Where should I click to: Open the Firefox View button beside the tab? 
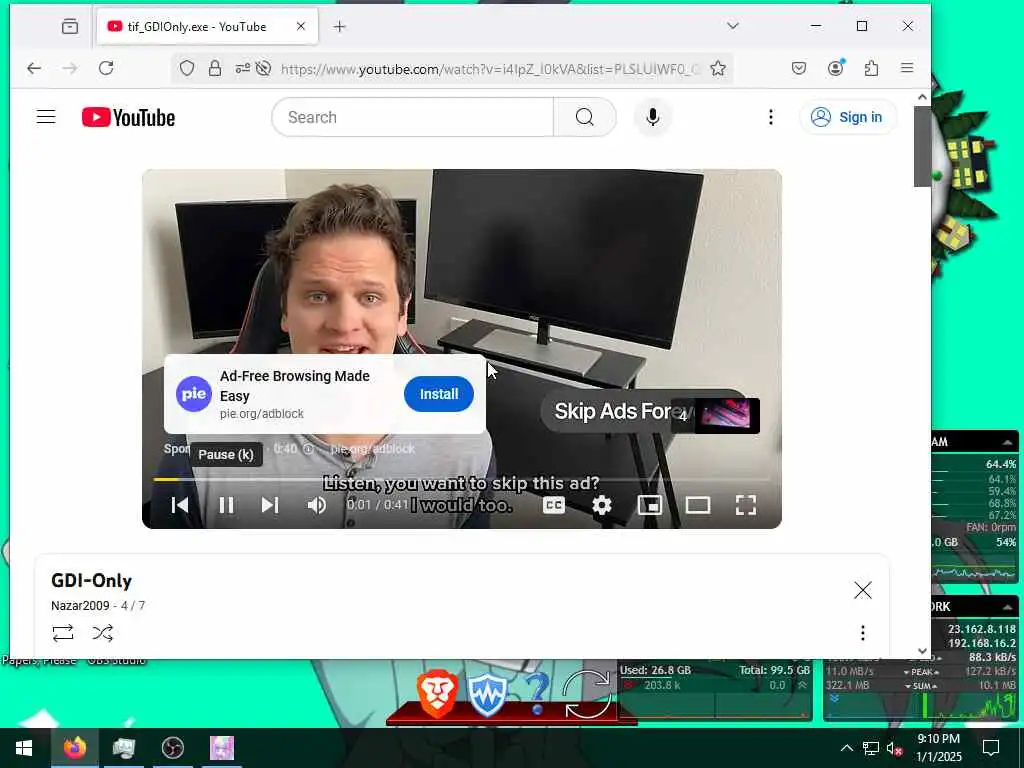(x=70, y=26)
